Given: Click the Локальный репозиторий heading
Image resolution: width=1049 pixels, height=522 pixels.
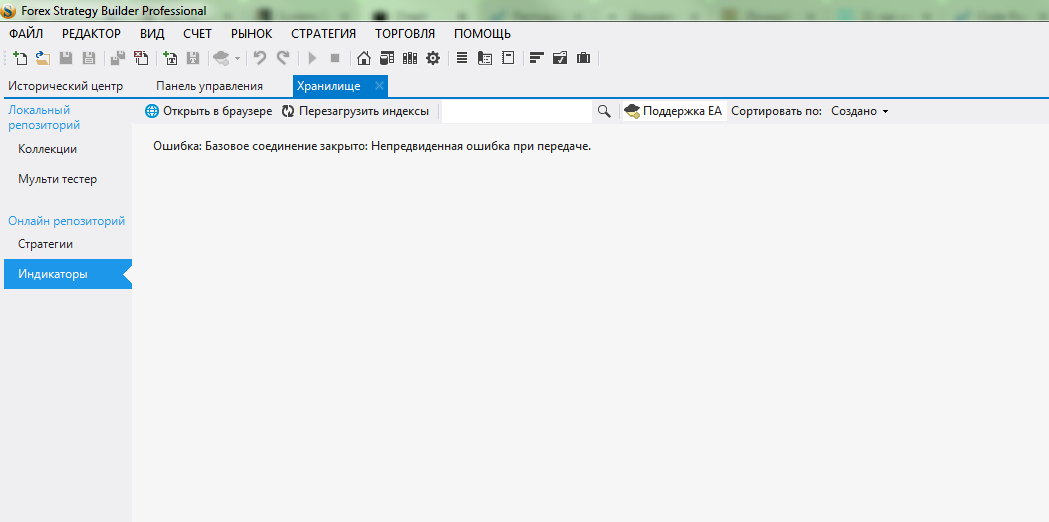Looking at the screenshot, I should click(44, 117).
